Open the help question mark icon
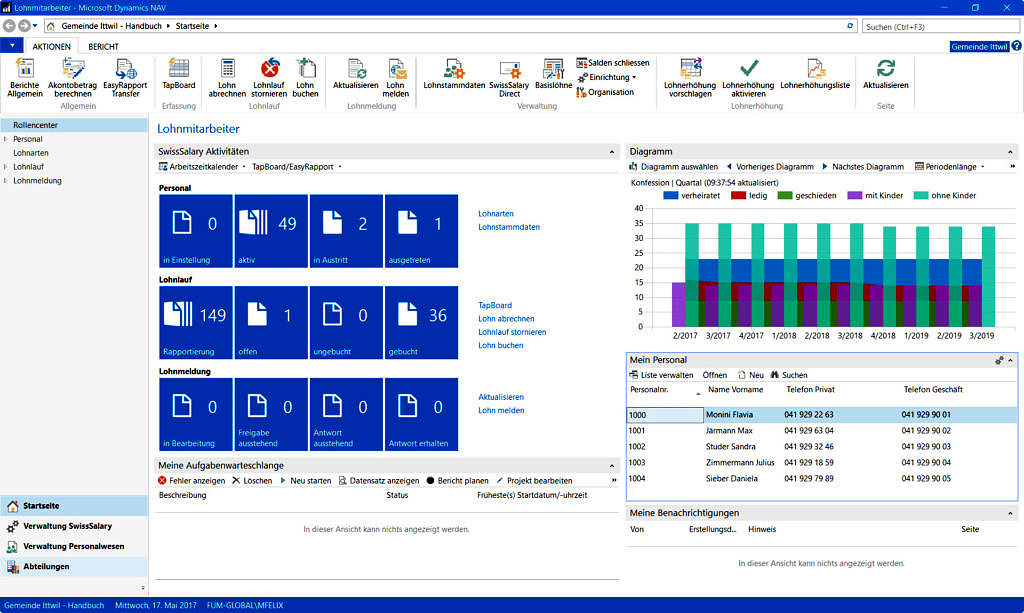The width and height of the screenshot is (1024, 613). point(1017,46)
